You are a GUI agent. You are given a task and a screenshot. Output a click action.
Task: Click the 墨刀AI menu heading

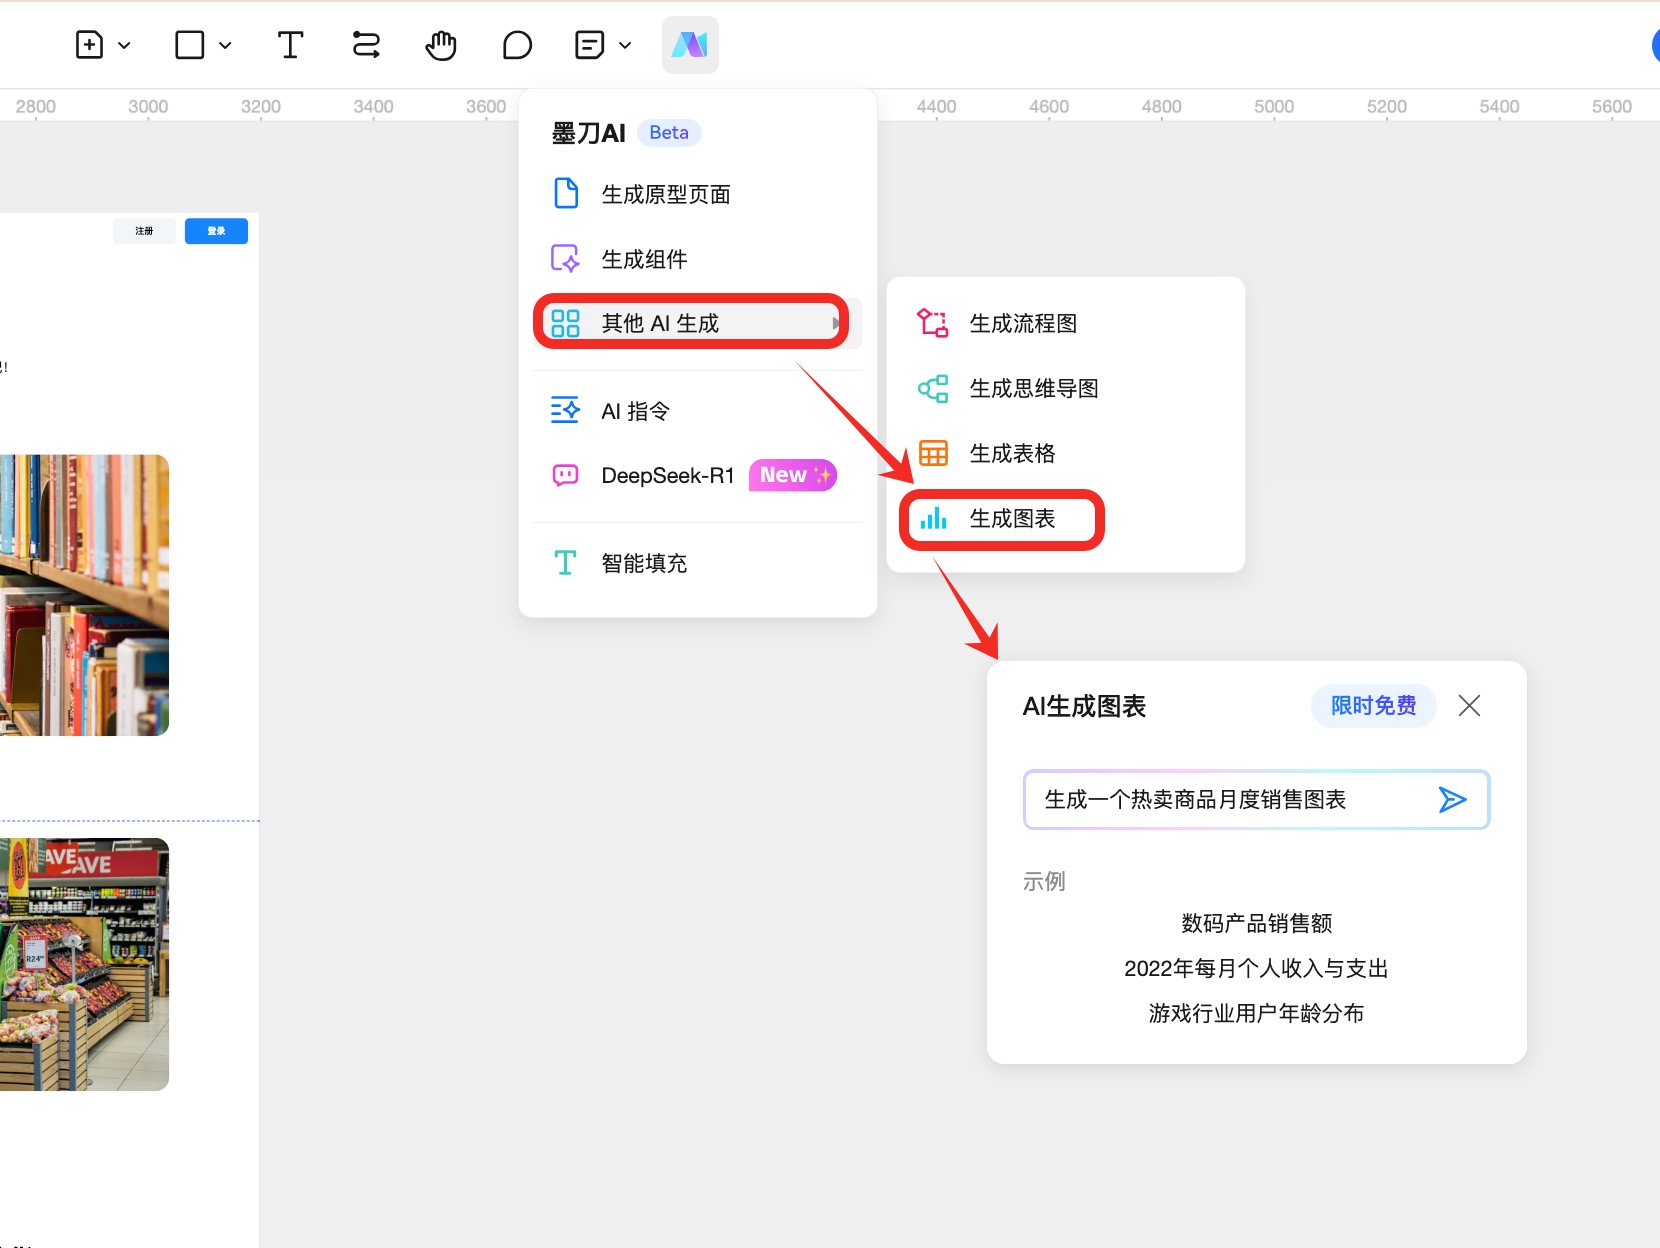(588, 133)
